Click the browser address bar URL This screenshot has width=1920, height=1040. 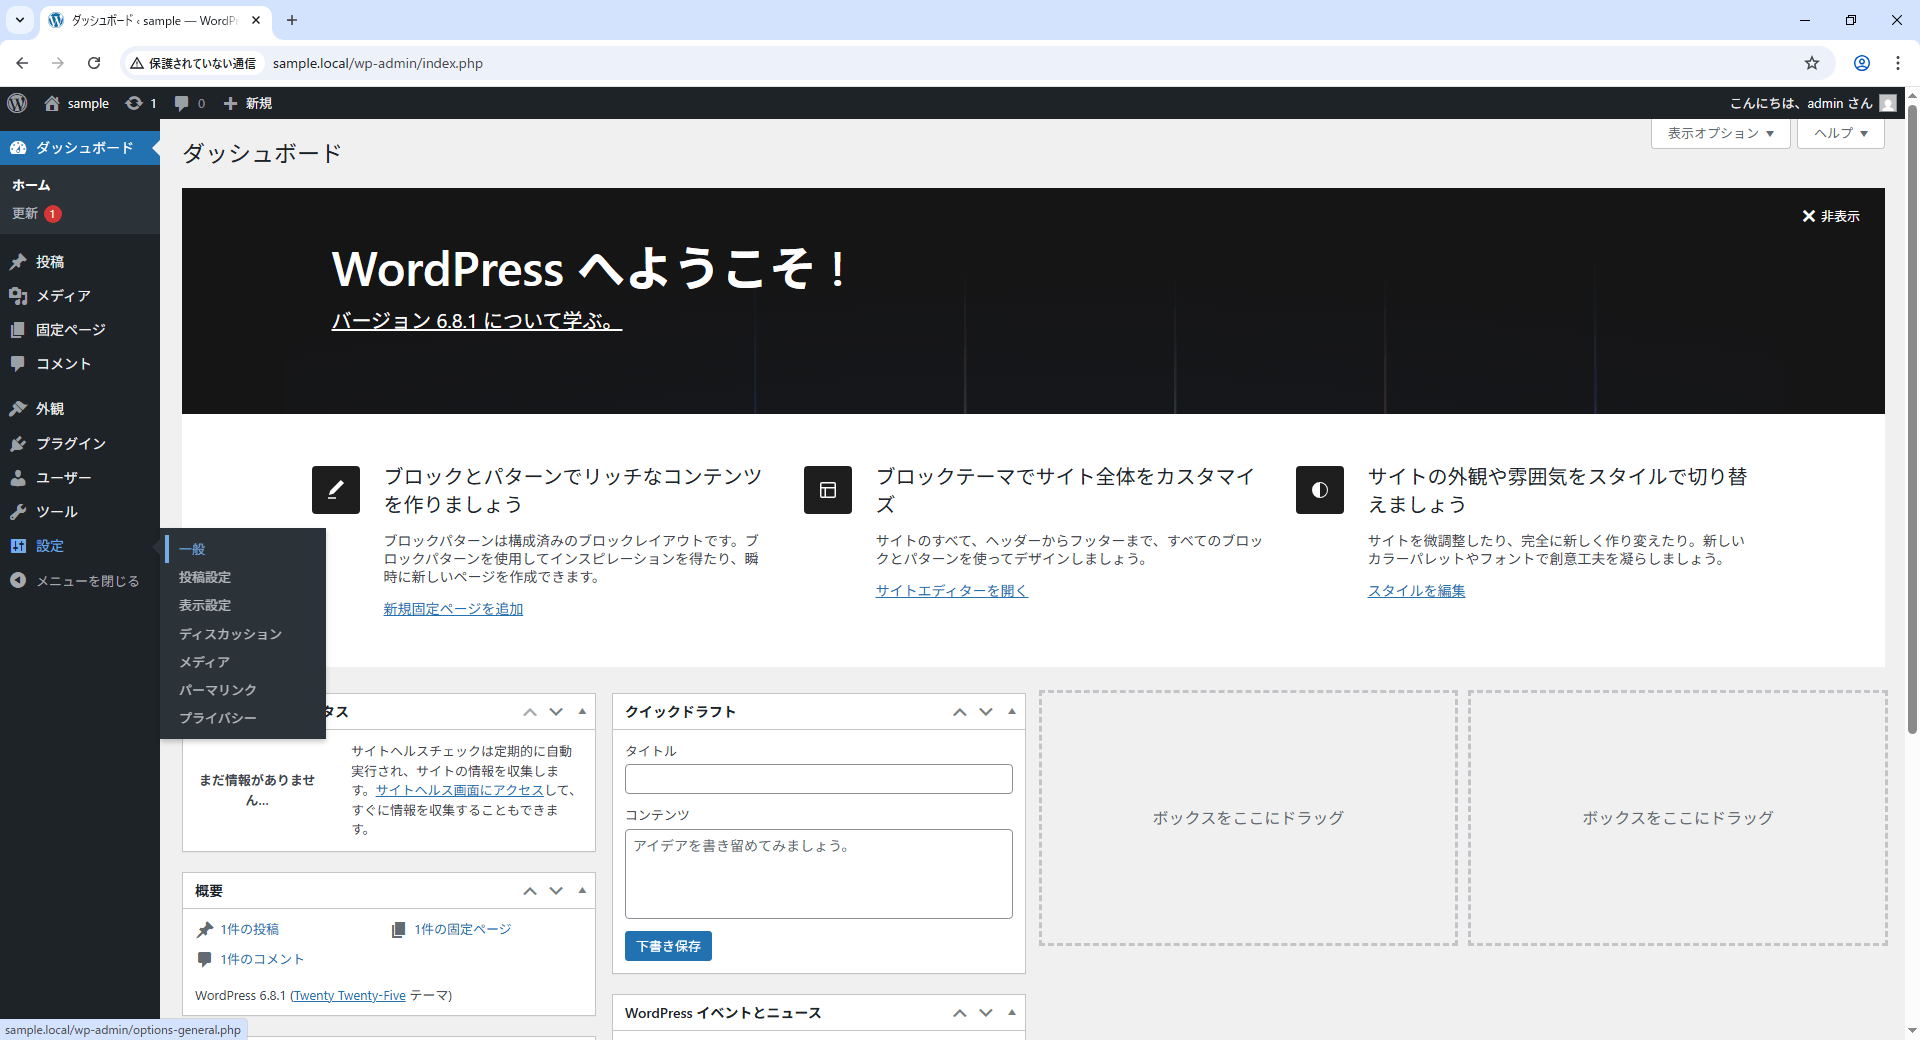(378, 63)
